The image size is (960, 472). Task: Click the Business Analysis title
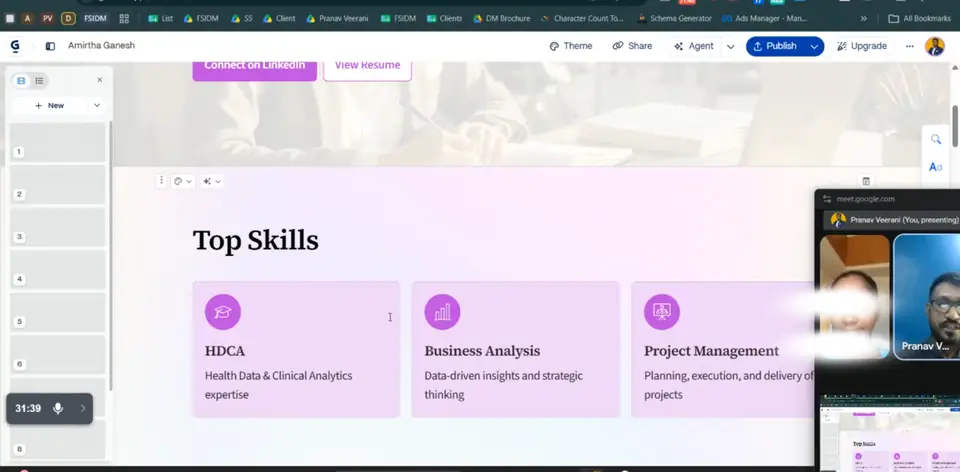pyautogui.click(x=482, y=351)
